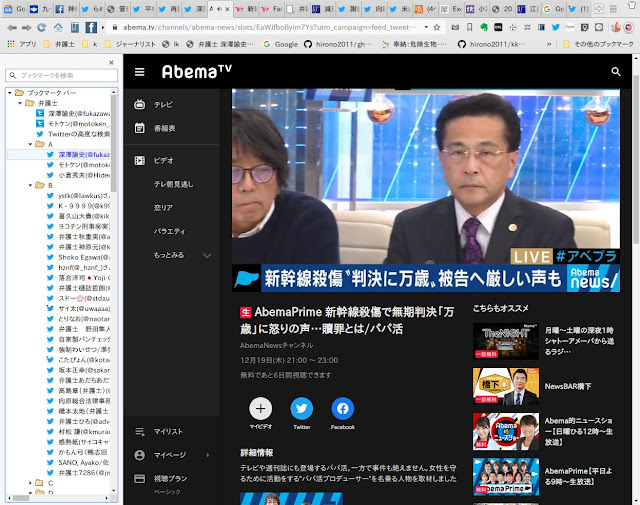
Task: Collapse 弁護士 folder in tree
Action: [x=20, y=103]
